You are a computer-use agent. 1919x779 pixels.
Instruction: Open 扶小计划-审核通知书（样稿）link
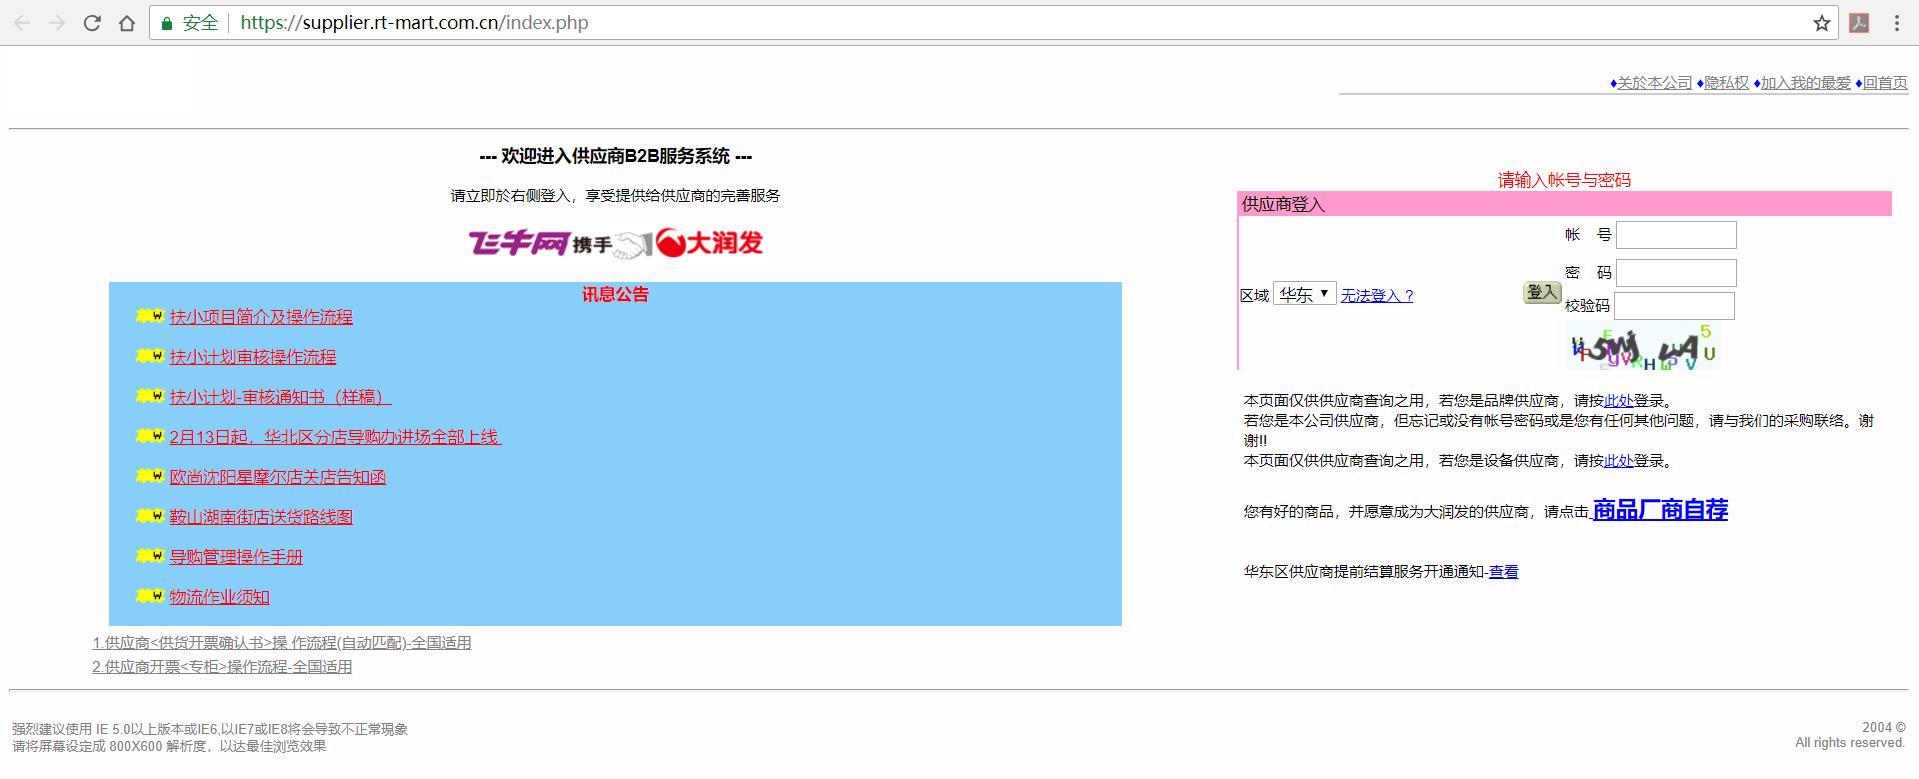(x=280, y=397)
